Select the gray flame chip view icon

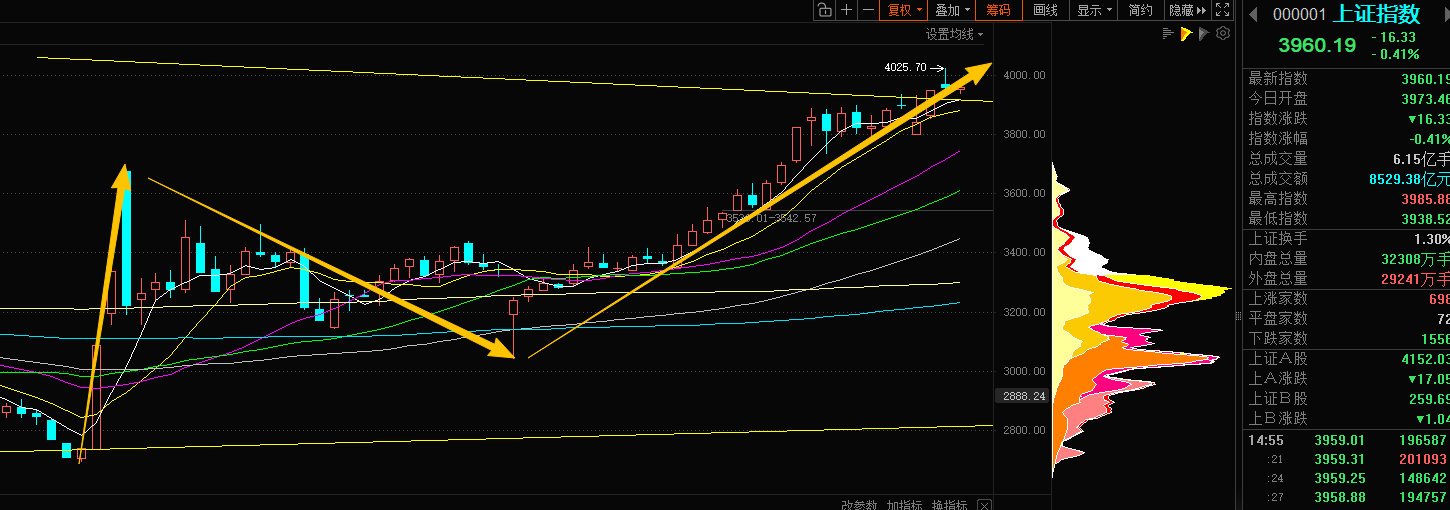[x=1204, y=34]
